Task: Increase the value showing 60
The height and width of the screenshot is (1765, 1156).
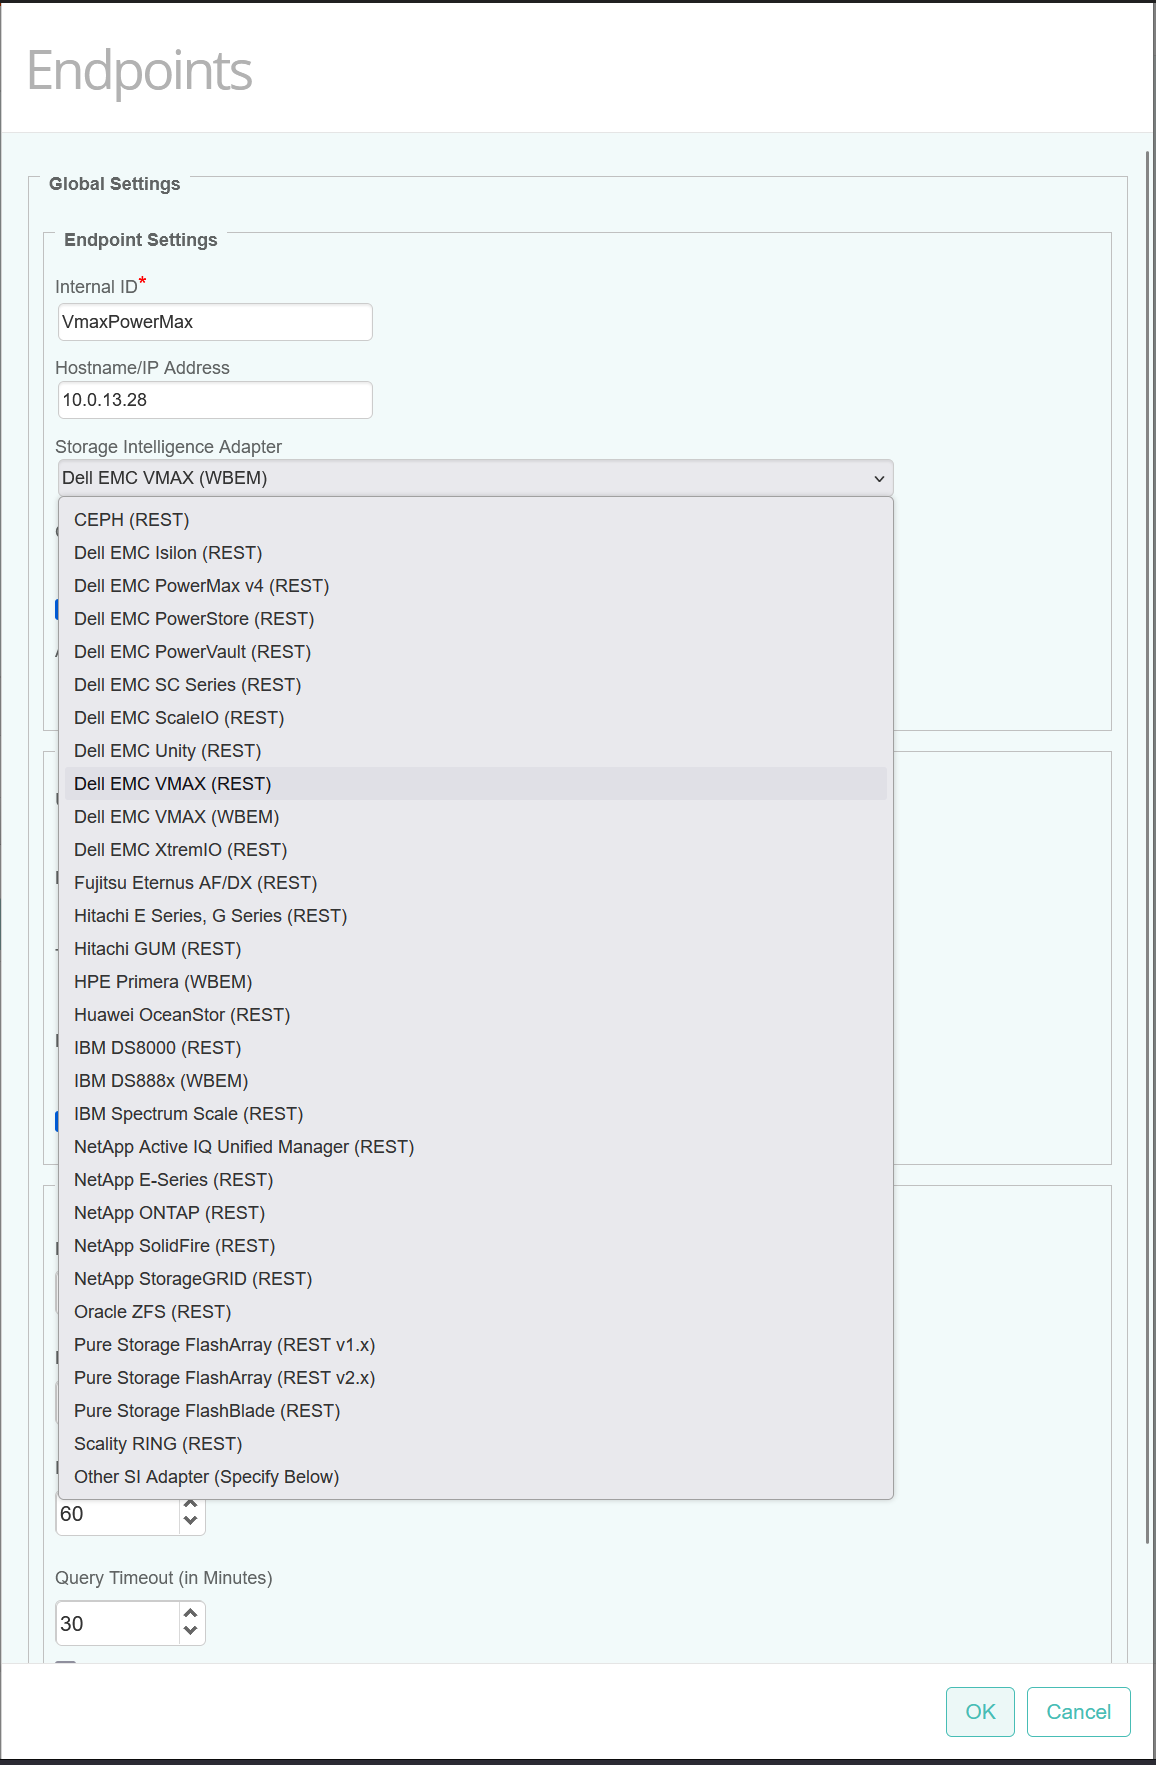Action: (191, 1506)
